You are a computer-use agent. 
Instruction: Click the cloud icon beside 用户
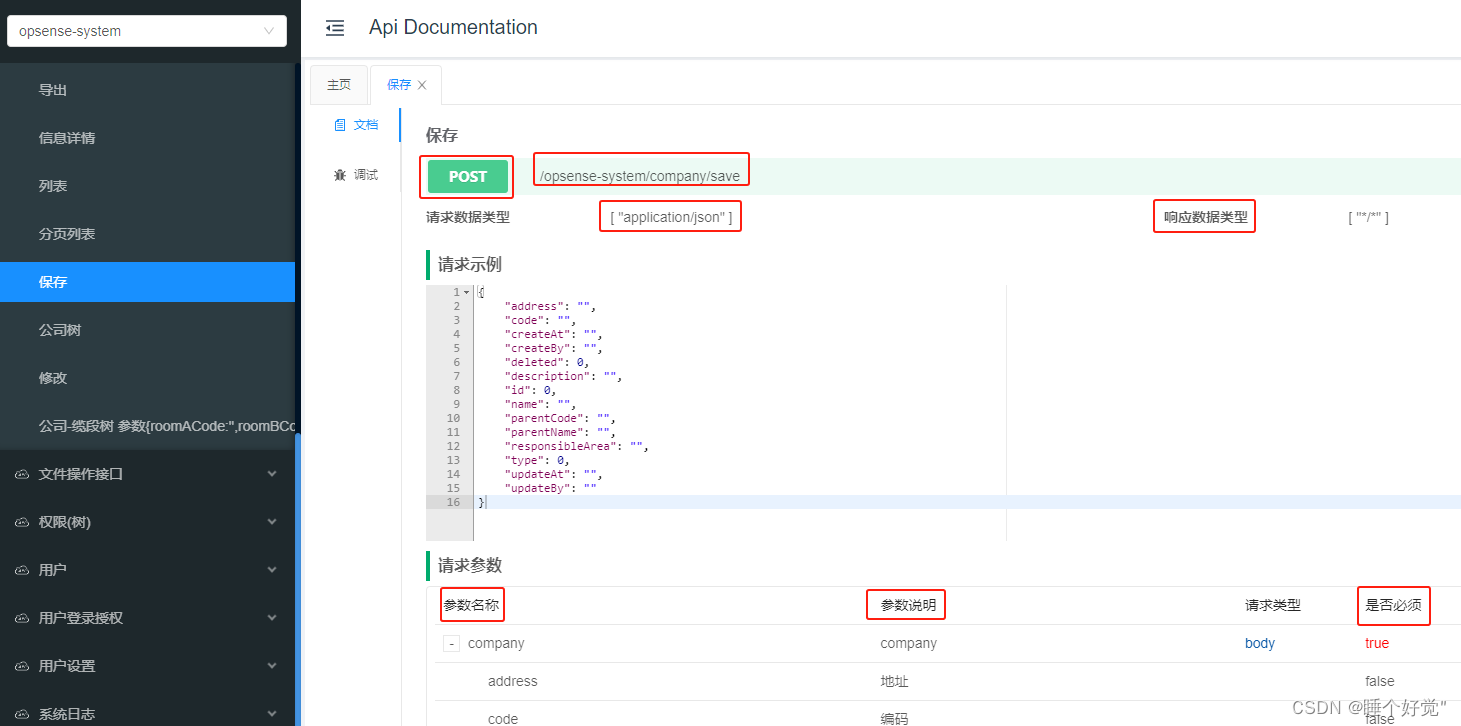pos(22,570)
